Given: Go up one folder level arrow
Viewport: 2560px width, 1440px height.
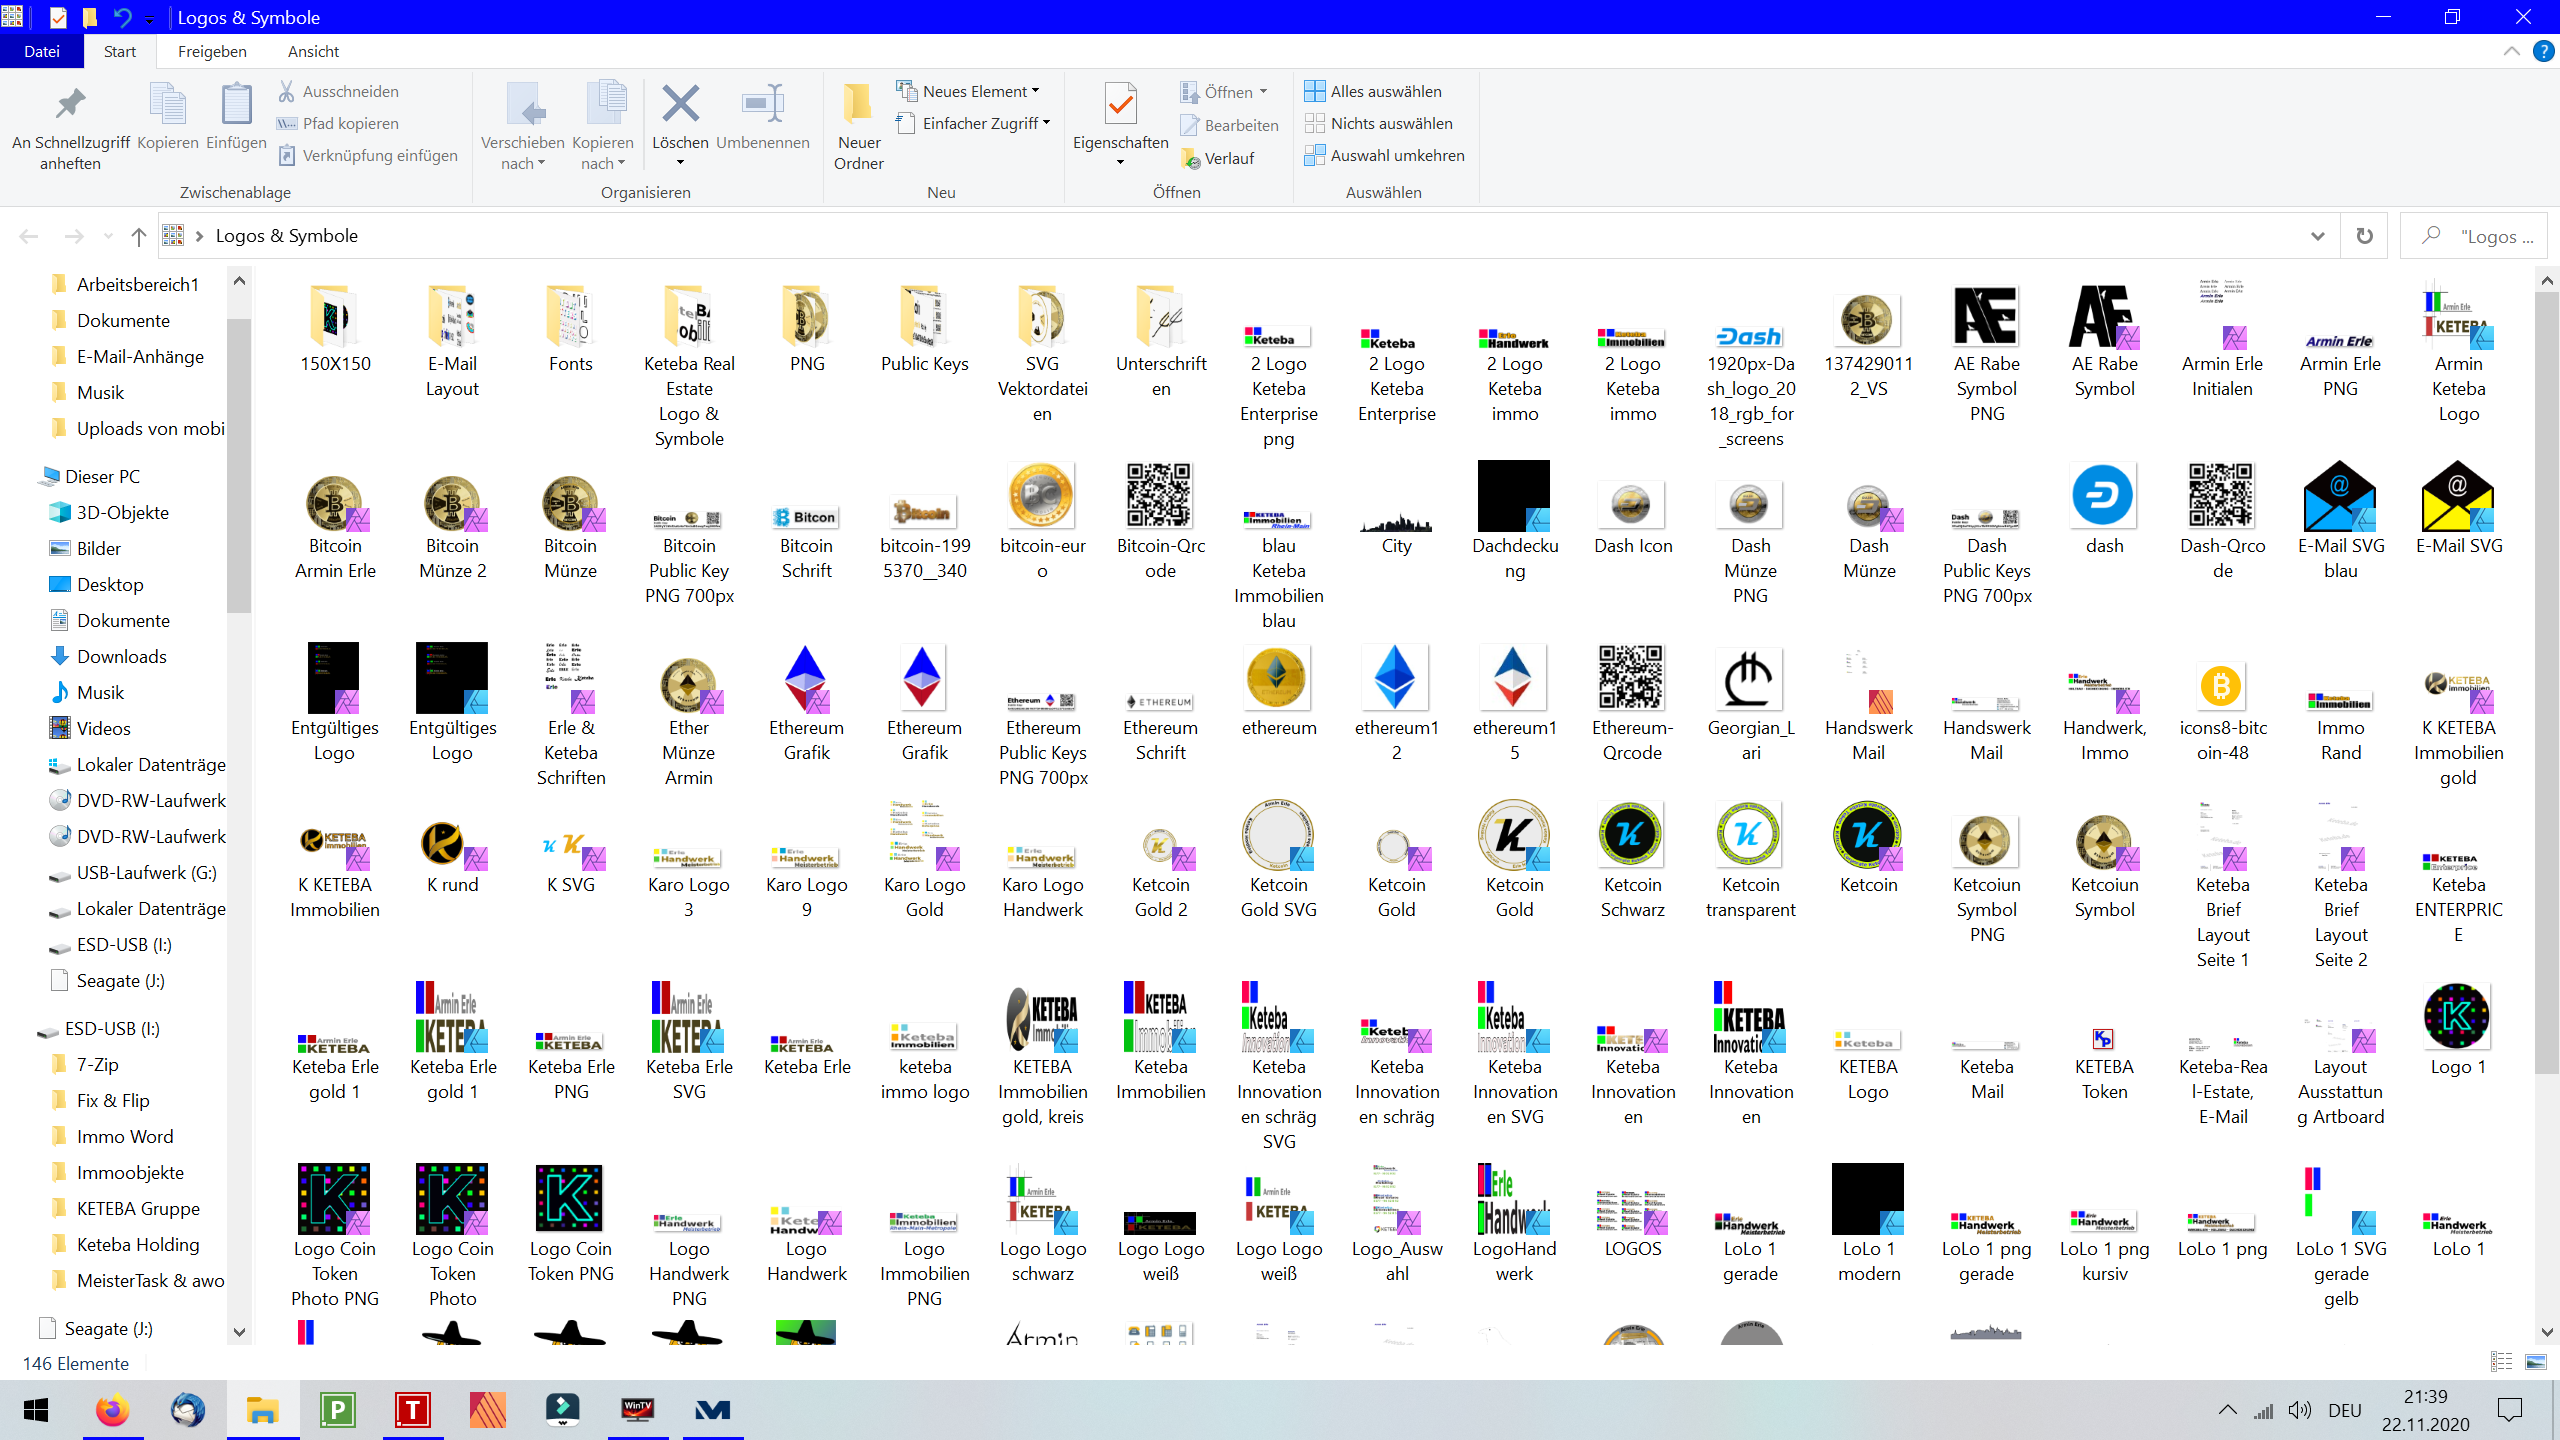Looking at the screenshot, I should click(x=139, y=236).
